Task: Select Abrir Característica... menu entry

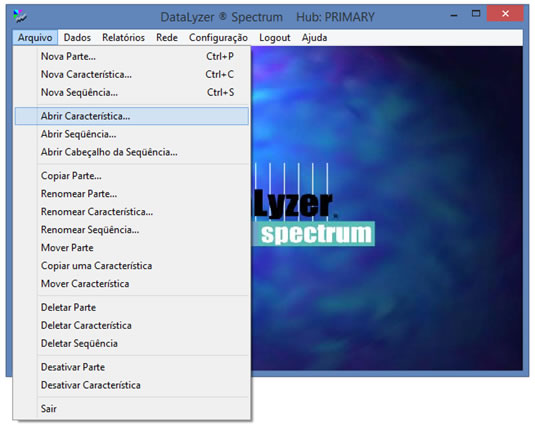Action: tap(132, 116)
